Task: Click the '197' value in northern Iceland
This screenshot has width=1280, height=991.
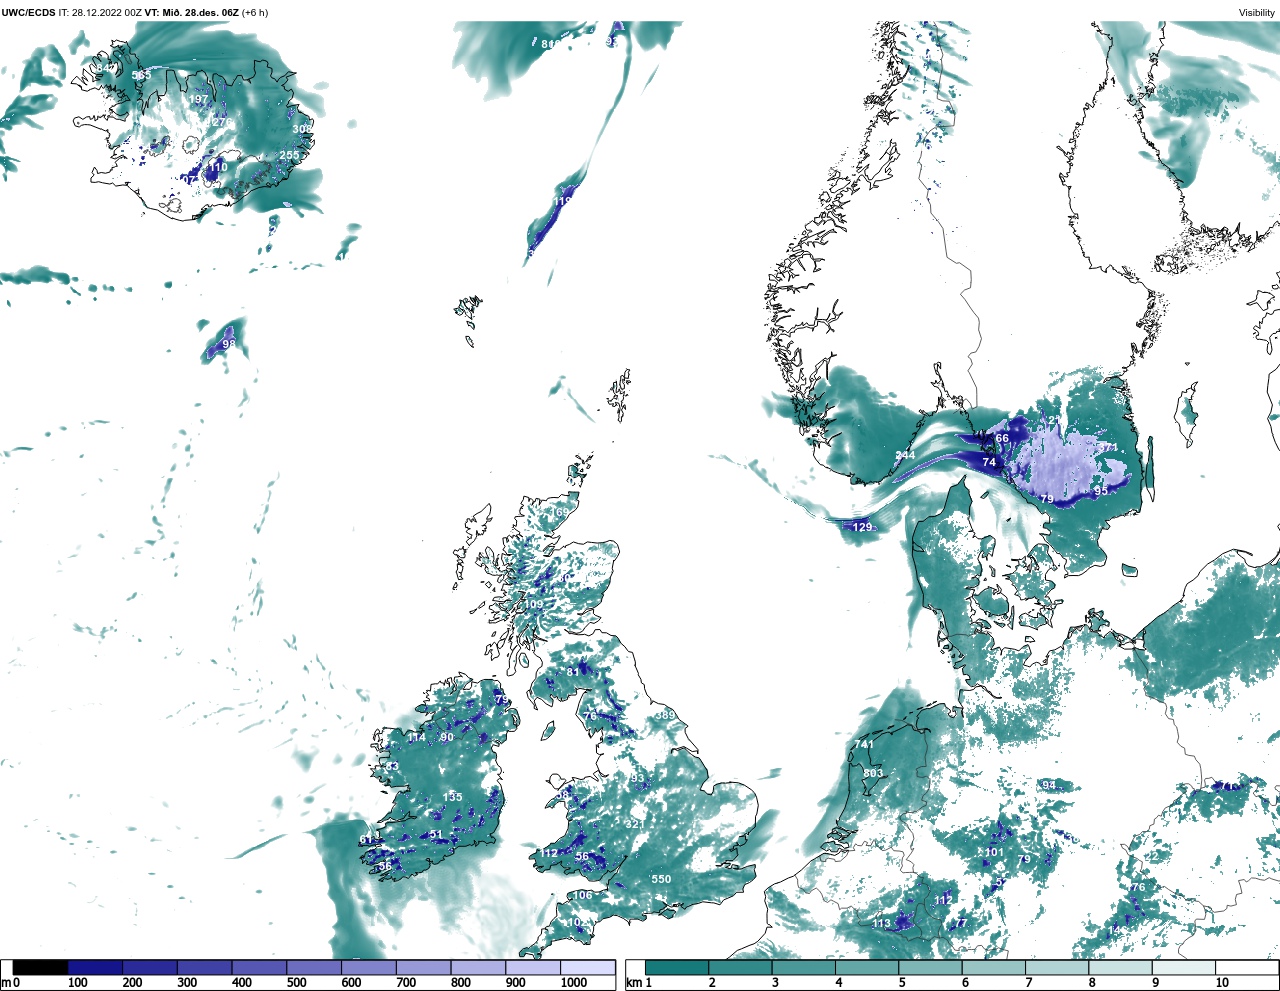Action: 198,100
